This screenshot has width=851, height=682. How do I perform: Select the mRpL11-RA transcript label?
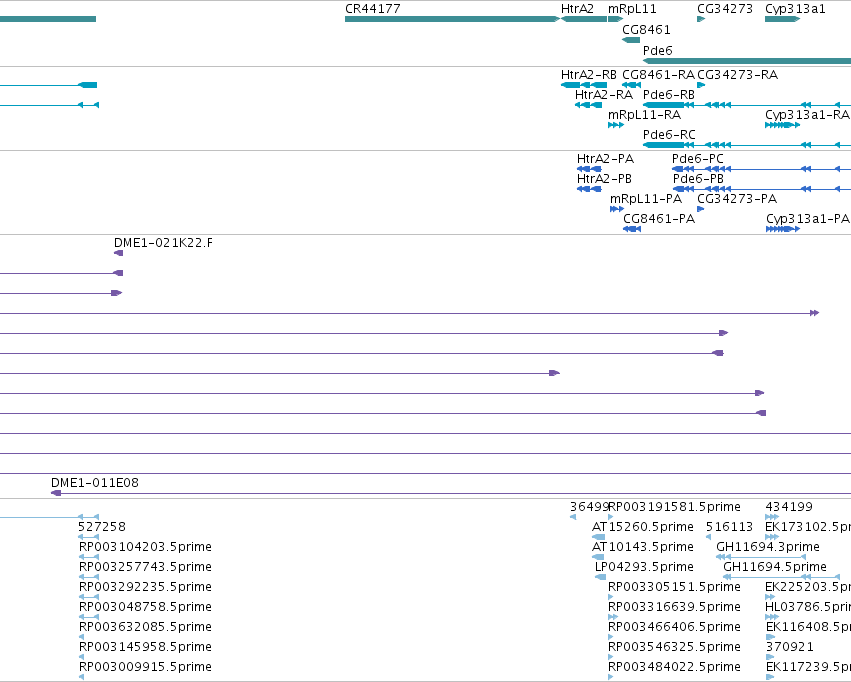tap(644, 115)
